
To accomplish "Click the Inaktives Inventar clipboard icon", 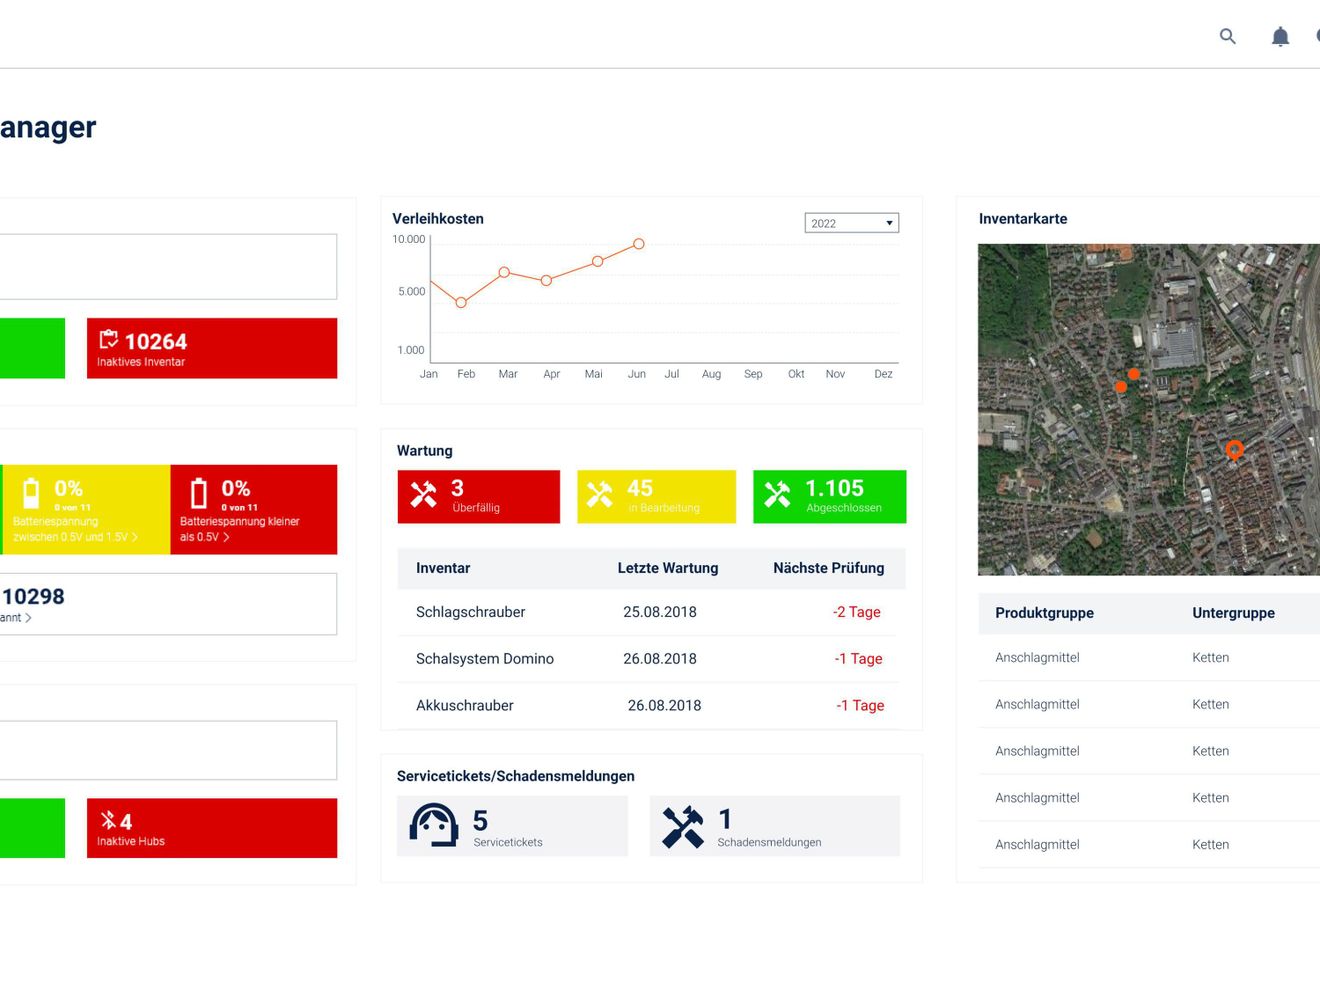I will 108,340.
